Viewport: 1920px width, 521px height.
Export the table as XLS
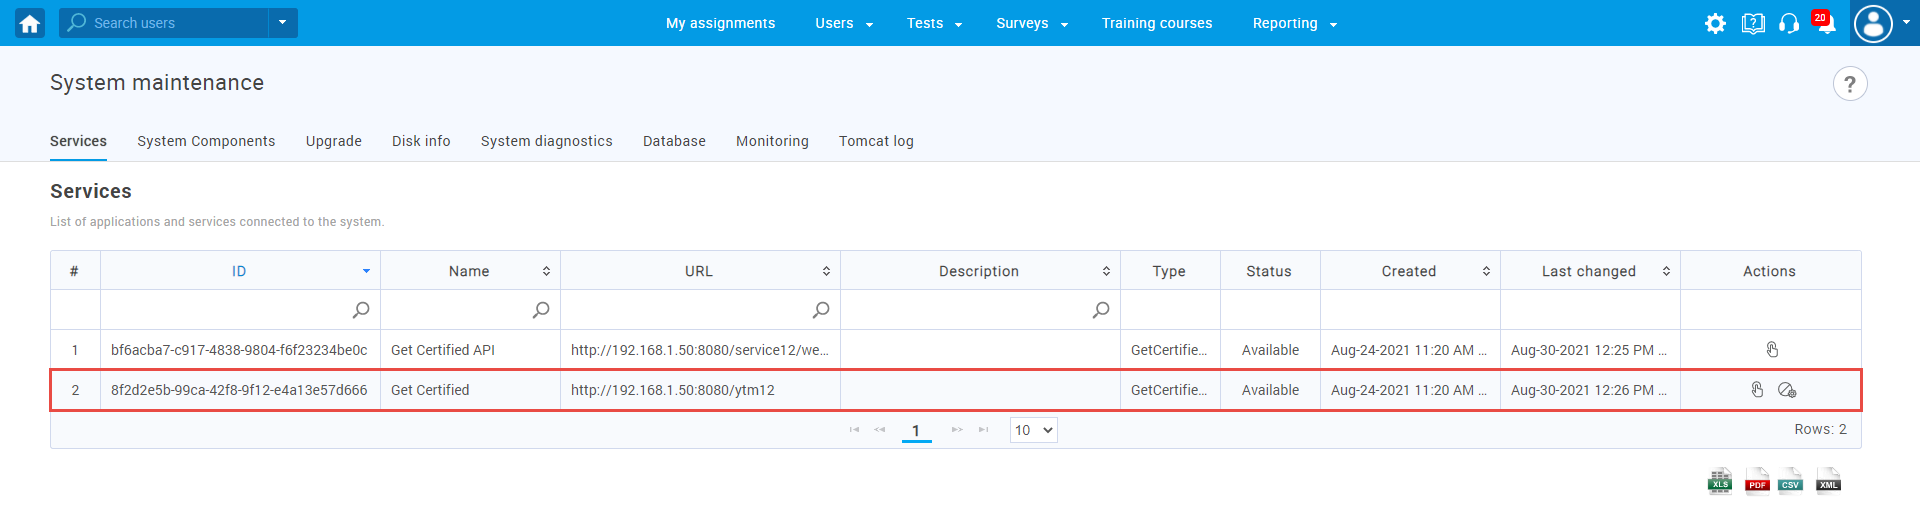pyautogui.click(x=1720, y=481)
